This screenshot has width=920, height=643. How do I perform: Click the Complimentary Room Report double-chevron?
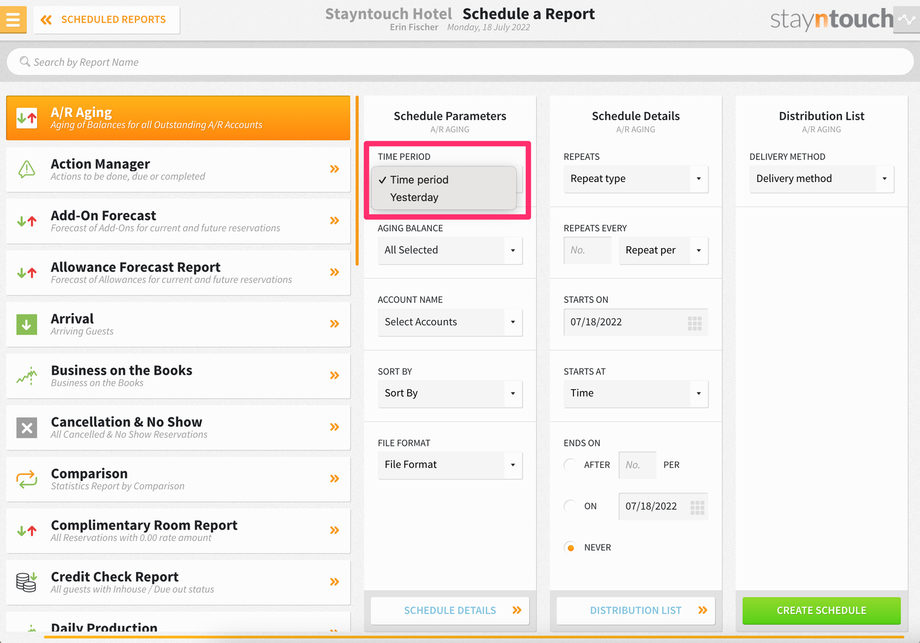pos(334,530)
